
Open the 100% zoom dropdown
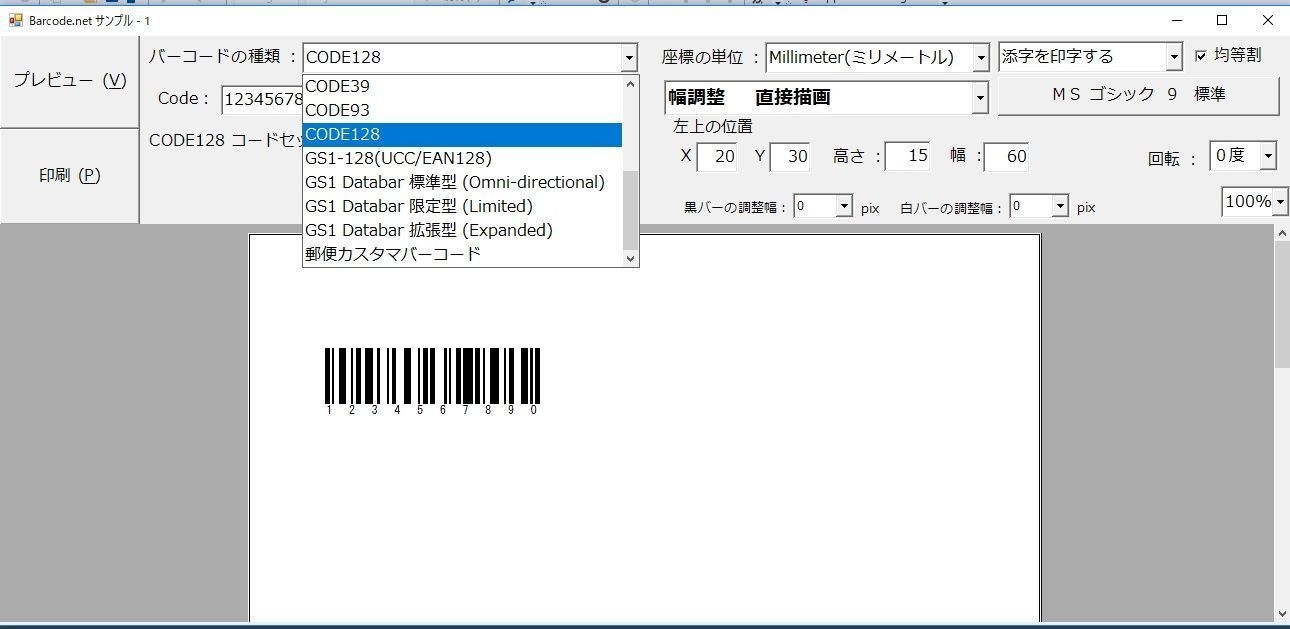1278,202
